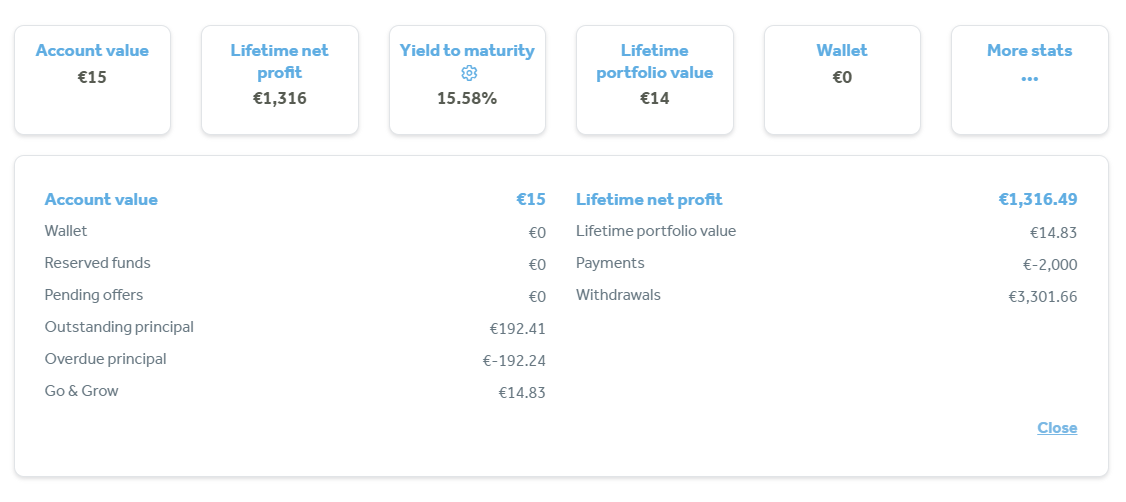Click the Pending offers row label

(94, 295)
